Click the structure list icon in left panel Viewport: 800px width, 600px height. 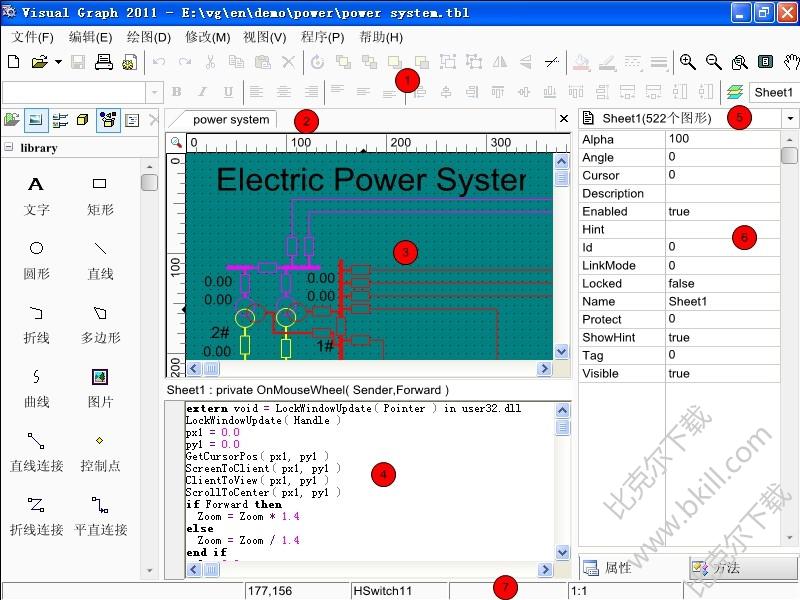click(60, 120)
